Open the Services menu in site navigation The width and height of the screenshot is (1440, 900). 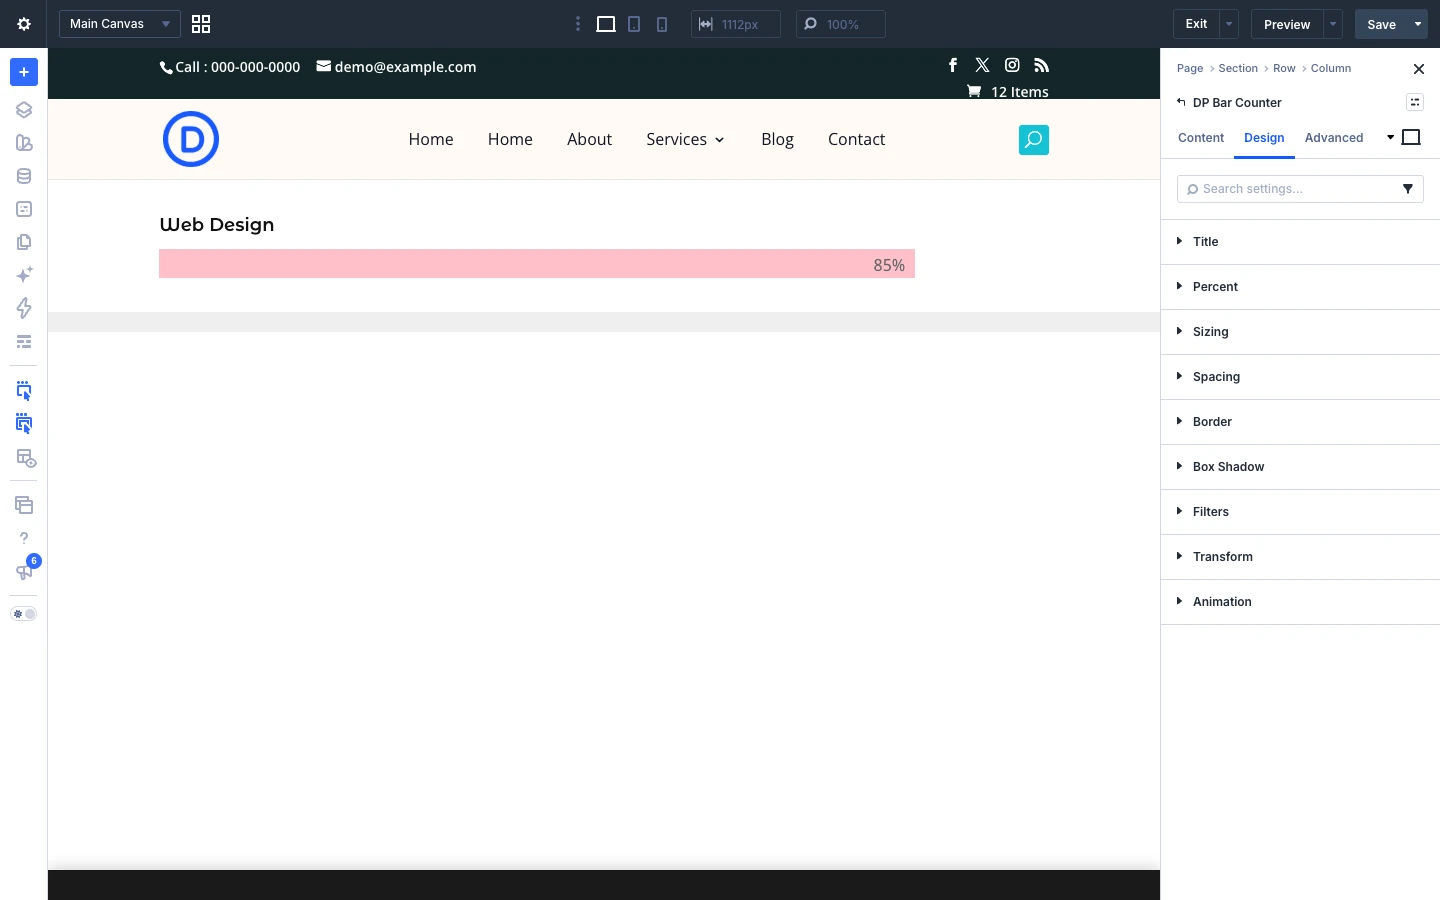(x=685, y=139)
